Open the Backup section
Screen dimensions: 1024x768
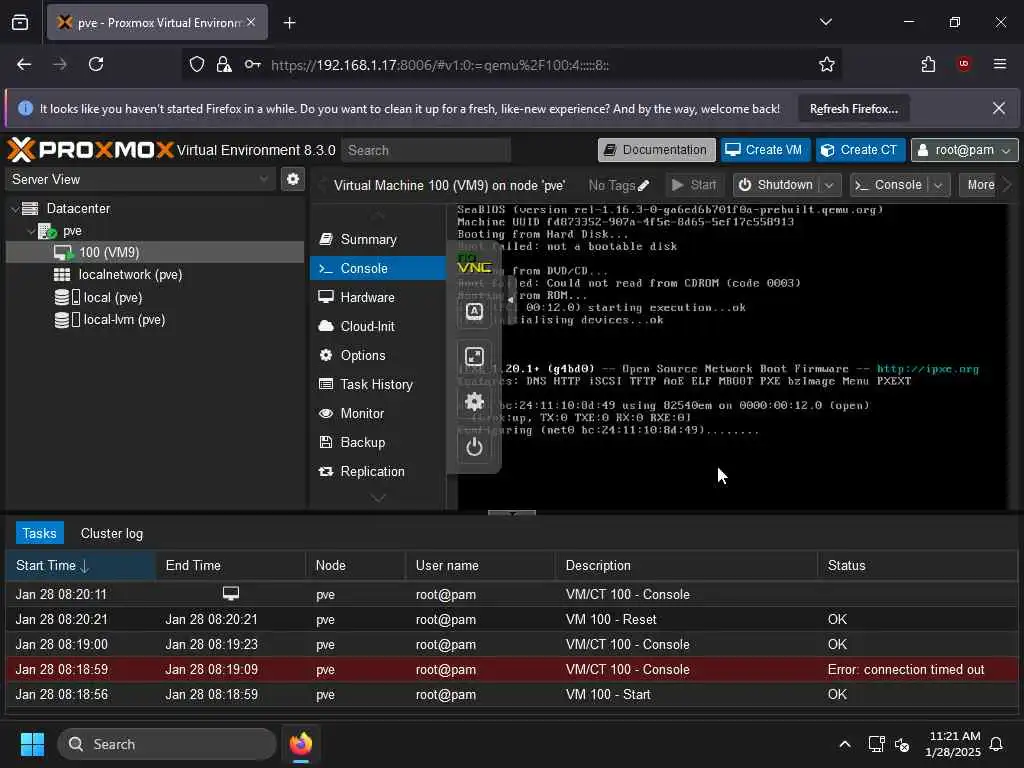pos(377,443)
